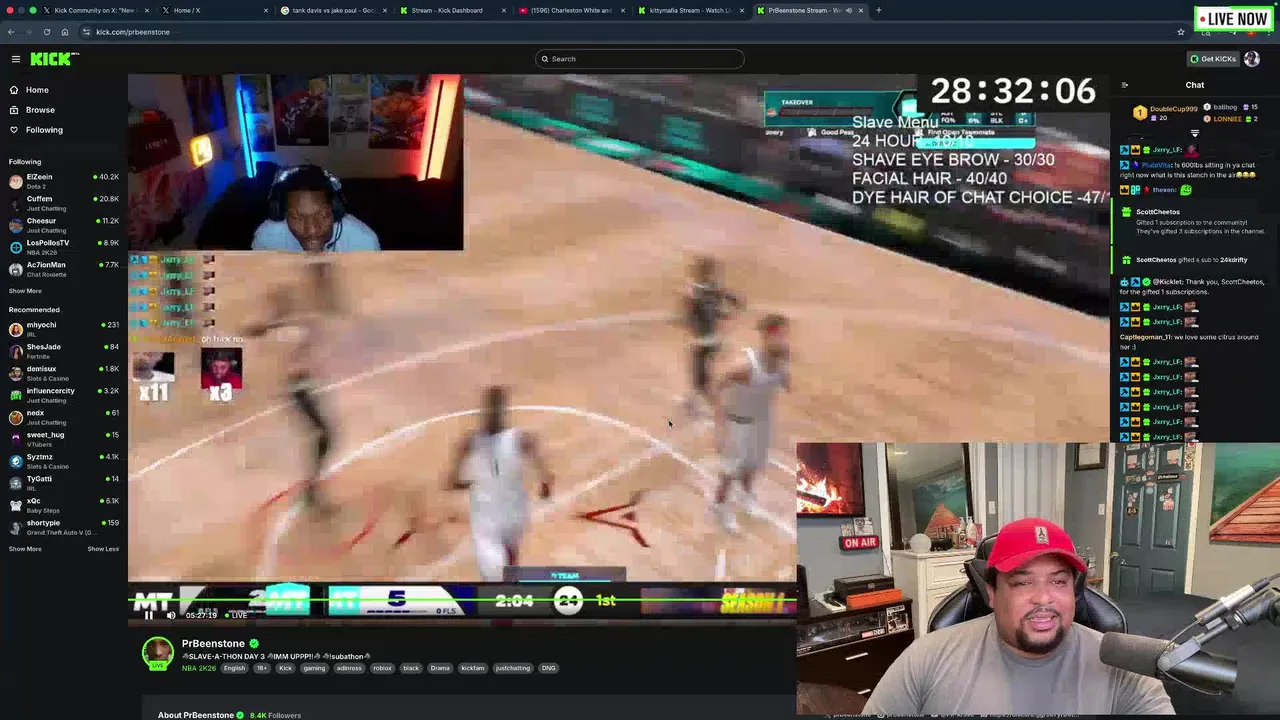Select the kickfam tag
The image size is (1280, 720).
click(473, 668)
